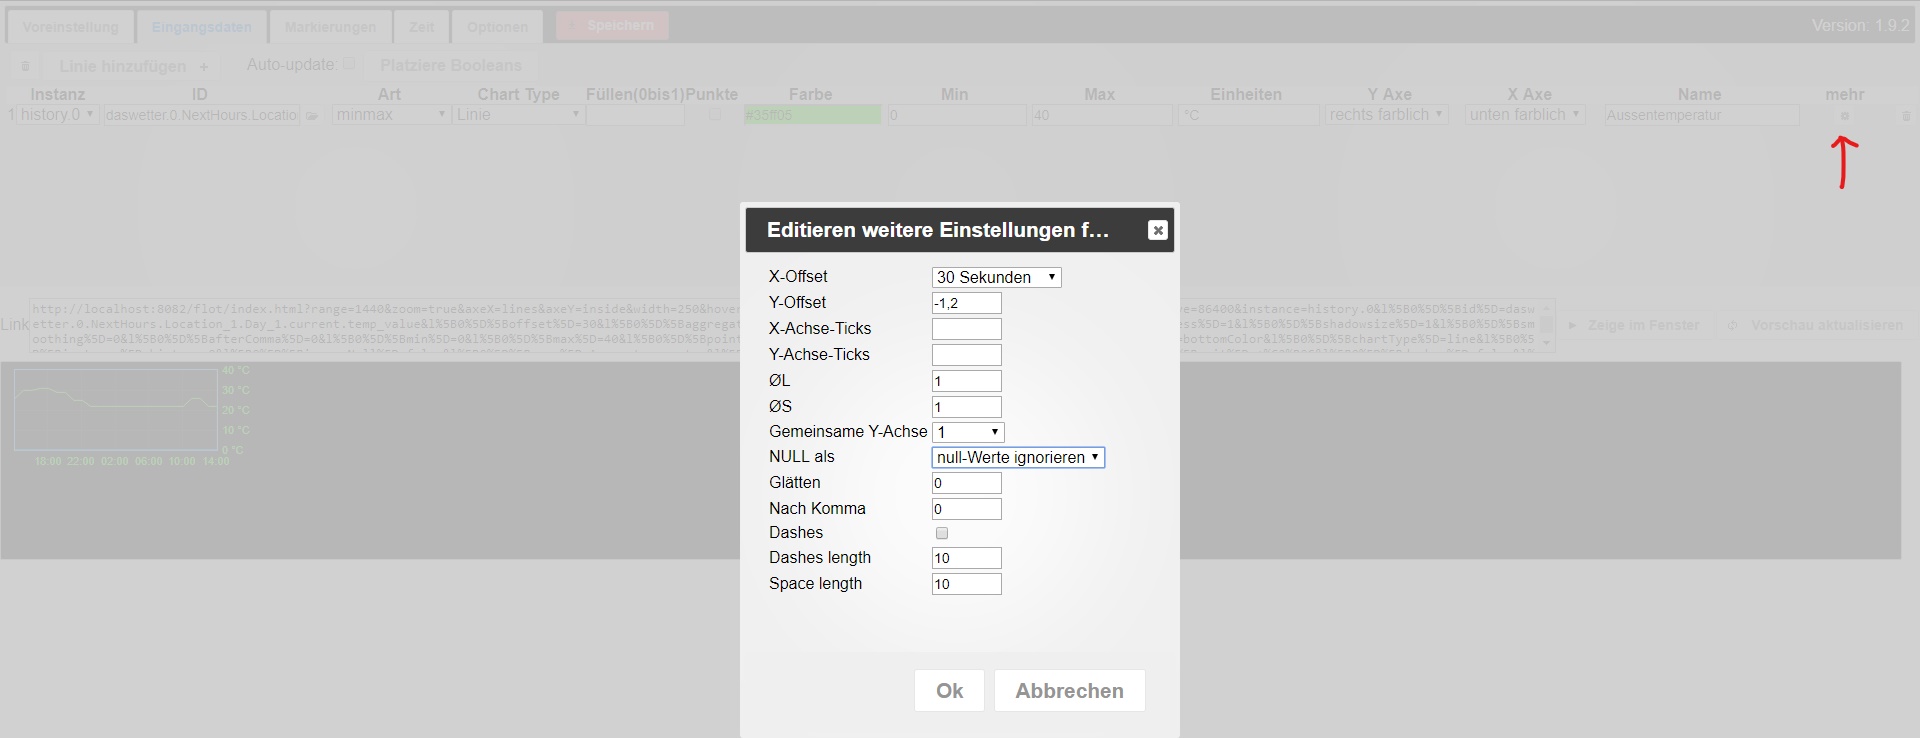Switch to the Zeit tab
1920x738 pixels.
pos(421,27)
